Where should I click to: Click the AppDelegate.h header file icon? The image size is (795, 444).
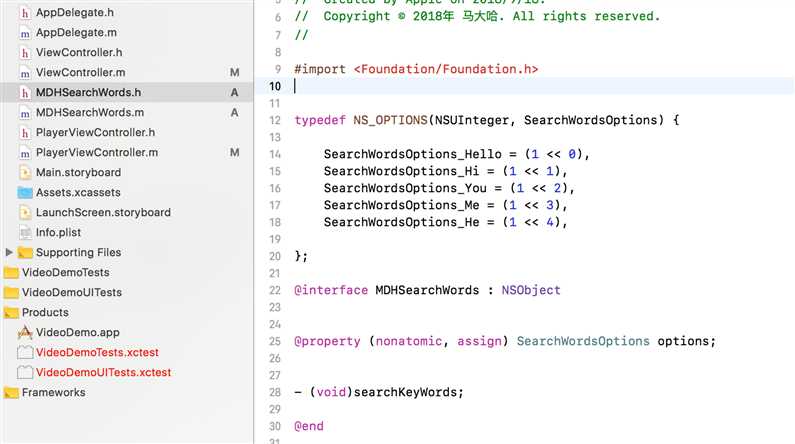point(24,13)
